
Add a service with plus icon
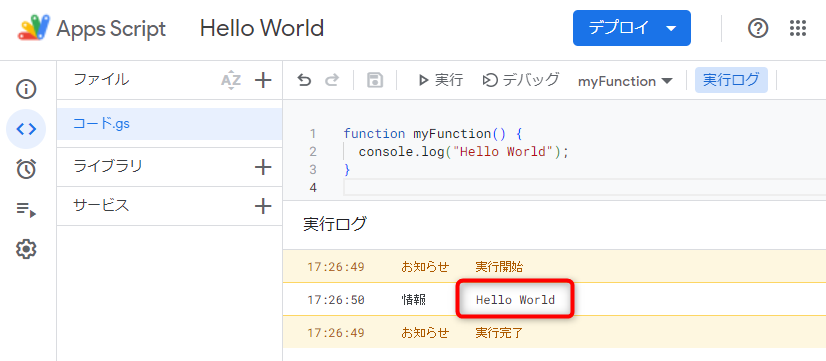click(x=263, y=206)
